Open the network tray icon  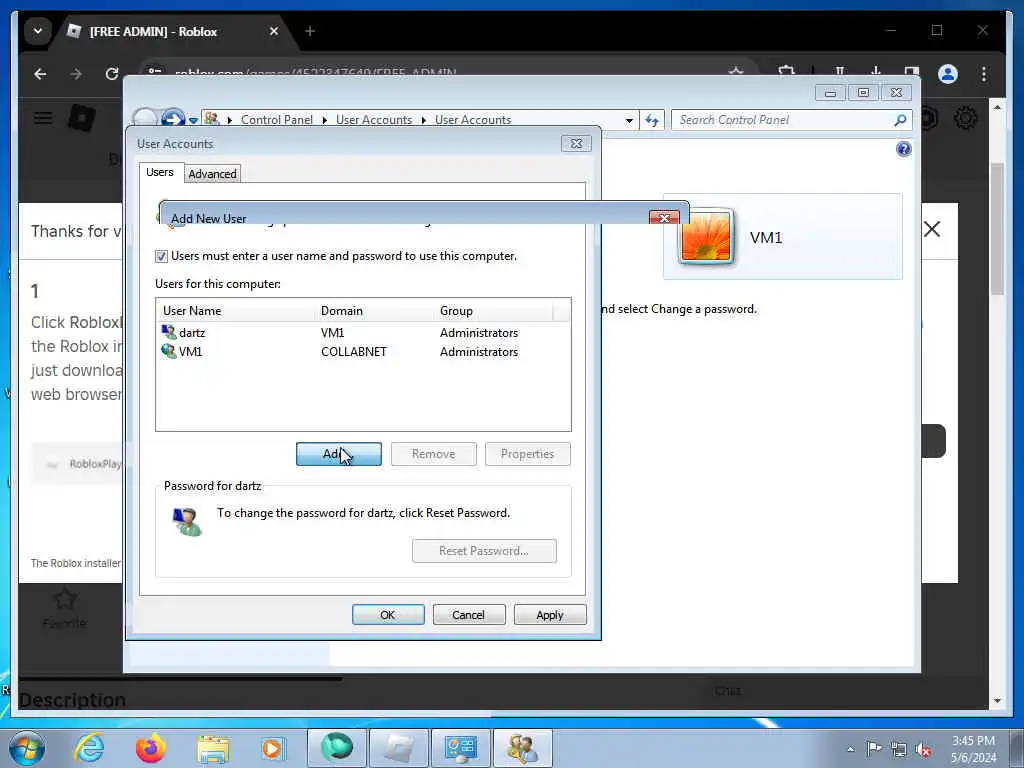tap(899, 749)
